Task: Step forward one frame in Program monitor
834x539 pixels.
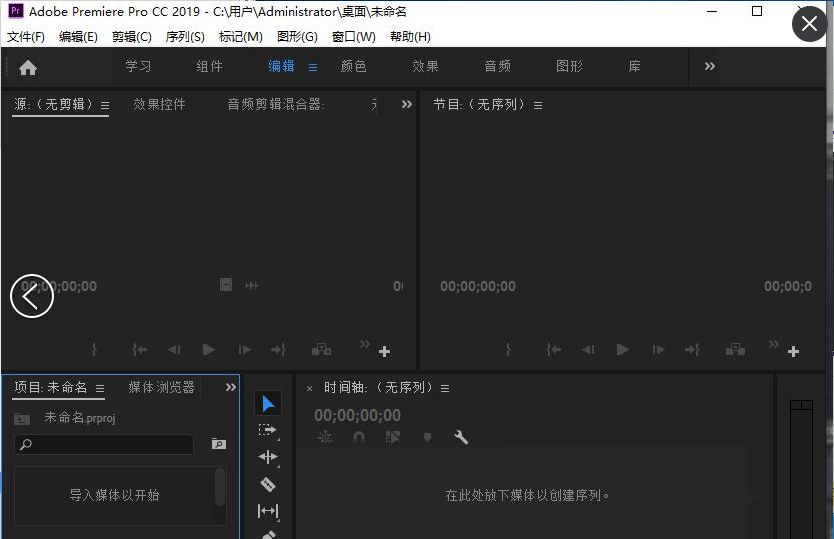Action: tap(658, 350)
